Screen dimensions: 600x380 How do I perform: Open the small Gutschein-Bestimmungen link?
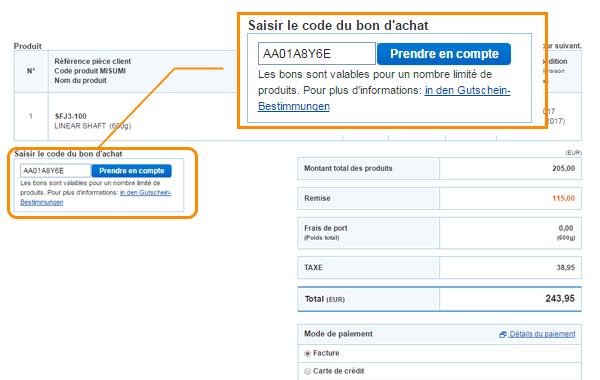click(x=96, y=197)
